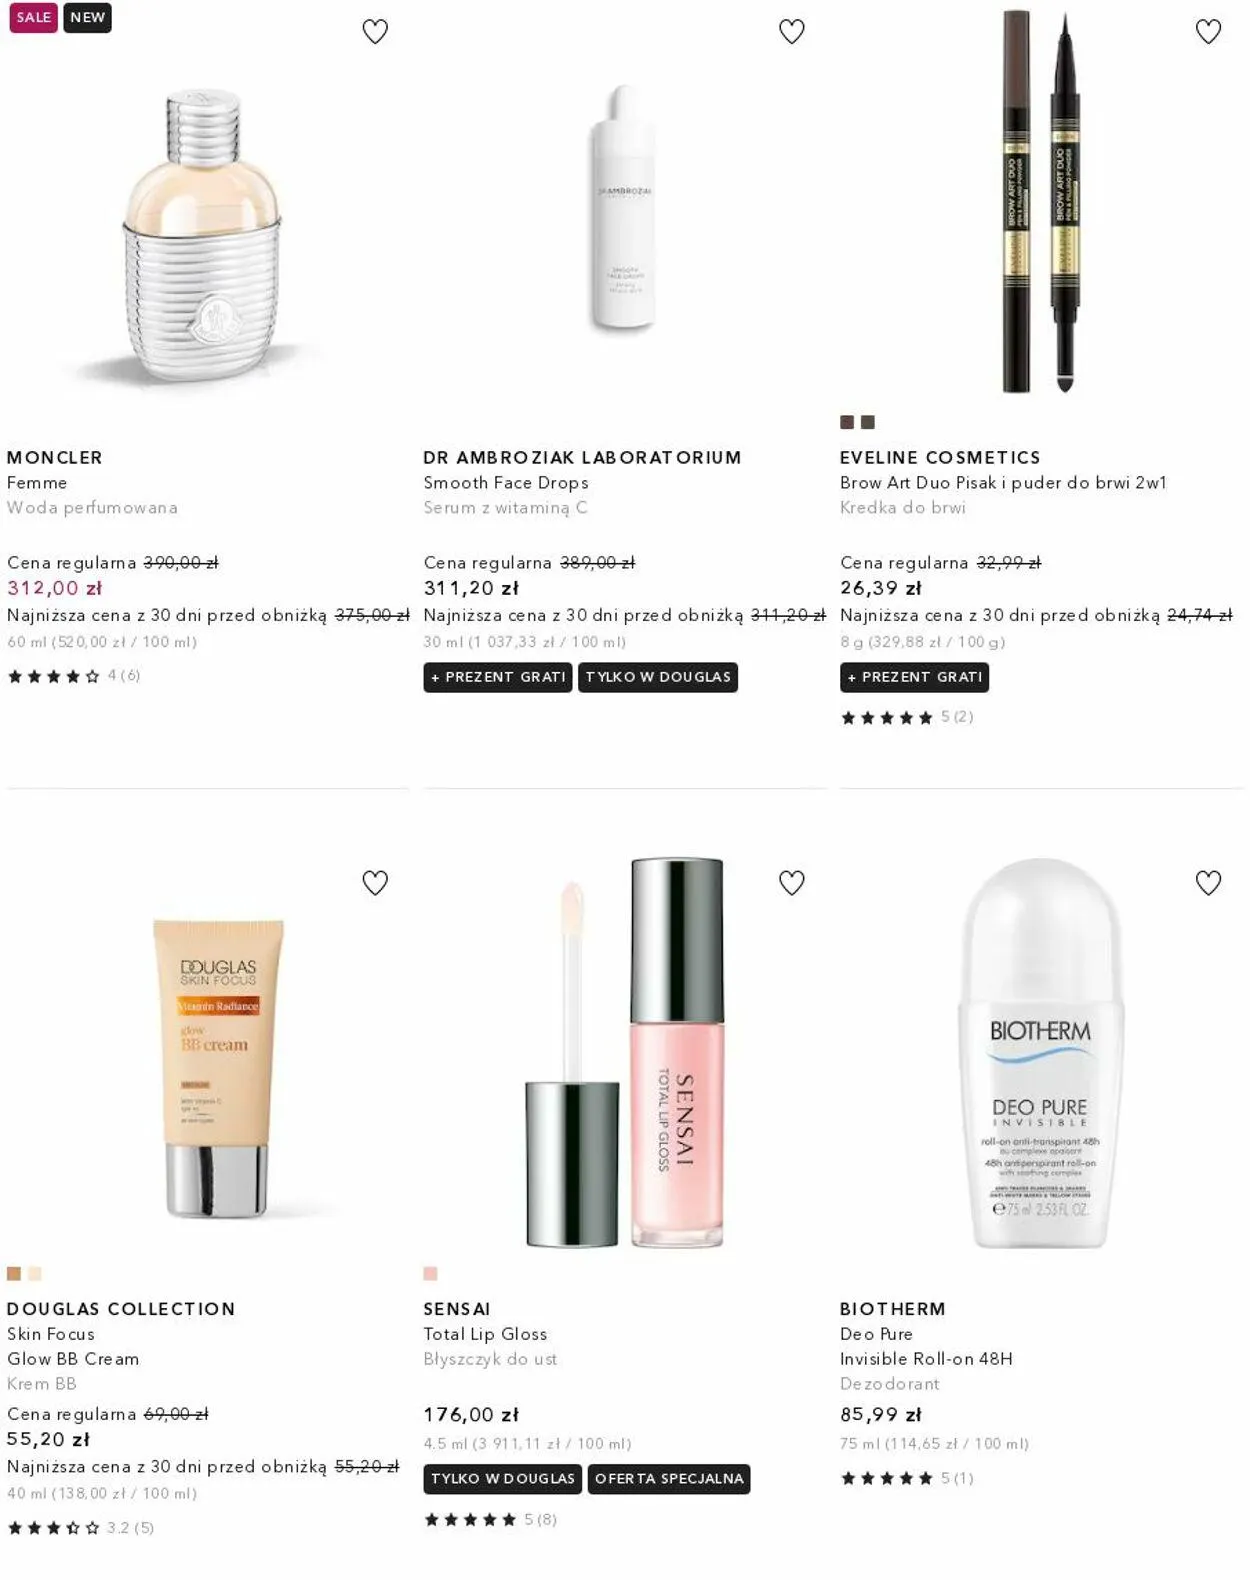The height and width of the screenshot is (1580, 1250).
Task: Choose the second Eveline brow color swatch
Action: point(868,422)
